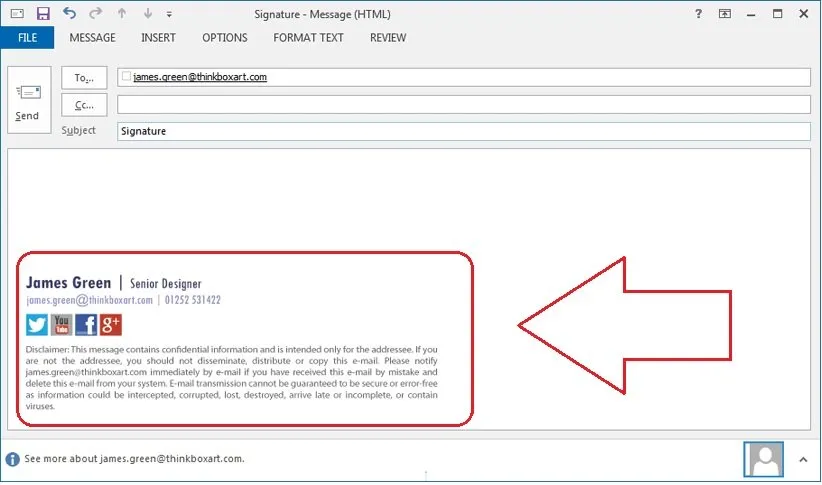The width and height of the screenshot is (822, 485).
Task: Click the Save icon in the title bar
Action: [43, 14]
